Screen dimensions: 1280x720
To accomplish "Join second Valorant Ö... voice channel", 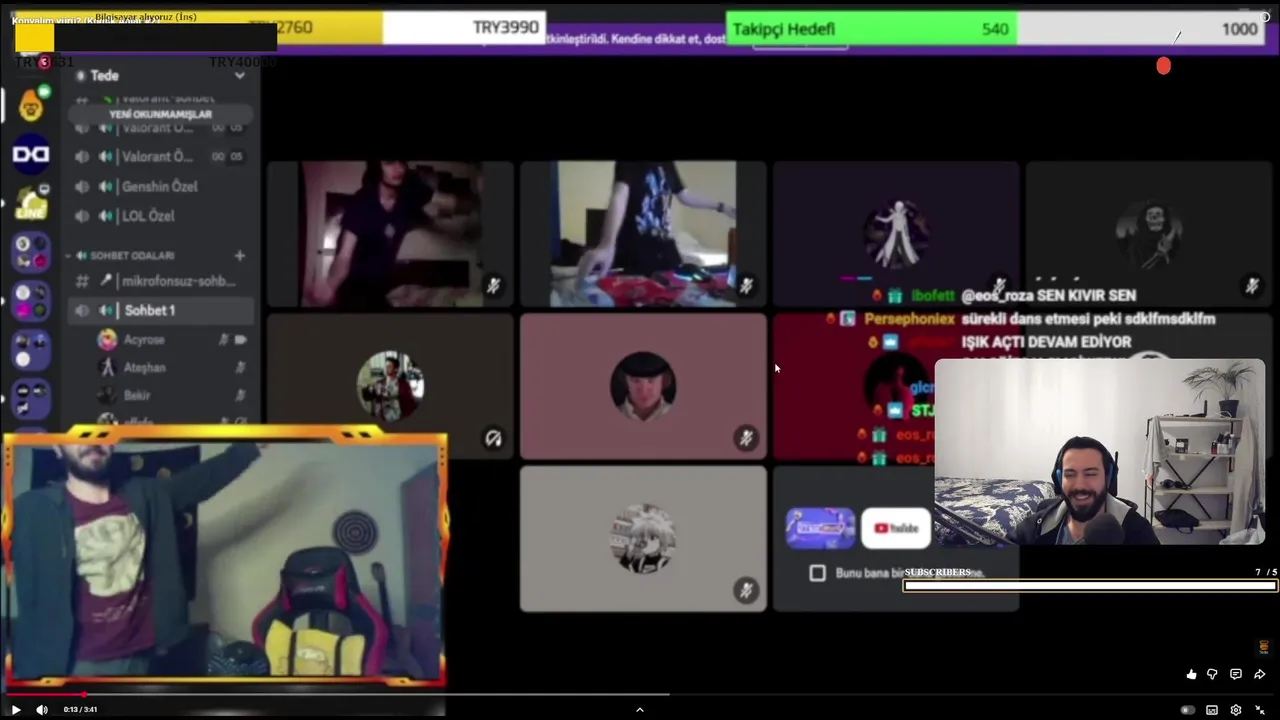I will tap(160, 157).
